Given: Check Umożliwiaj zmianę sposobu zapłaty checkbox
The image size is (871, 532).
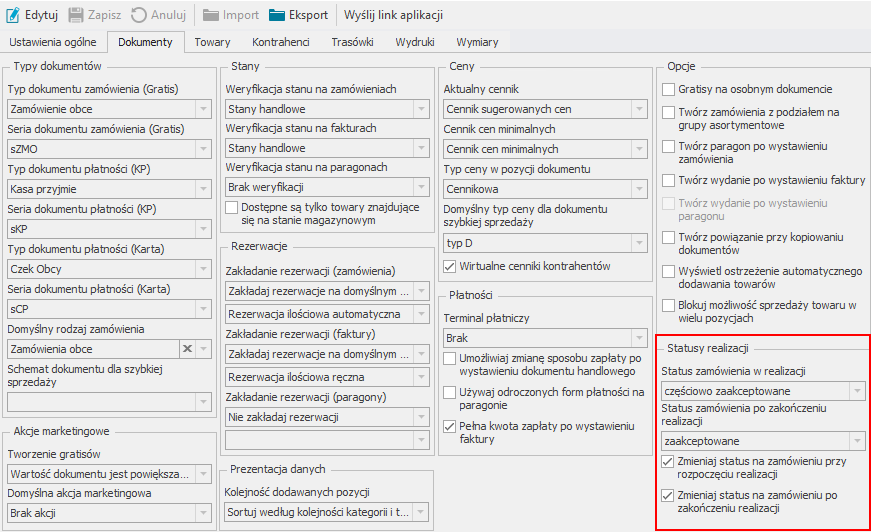Looking at the screenshot, I should point(449,358).
